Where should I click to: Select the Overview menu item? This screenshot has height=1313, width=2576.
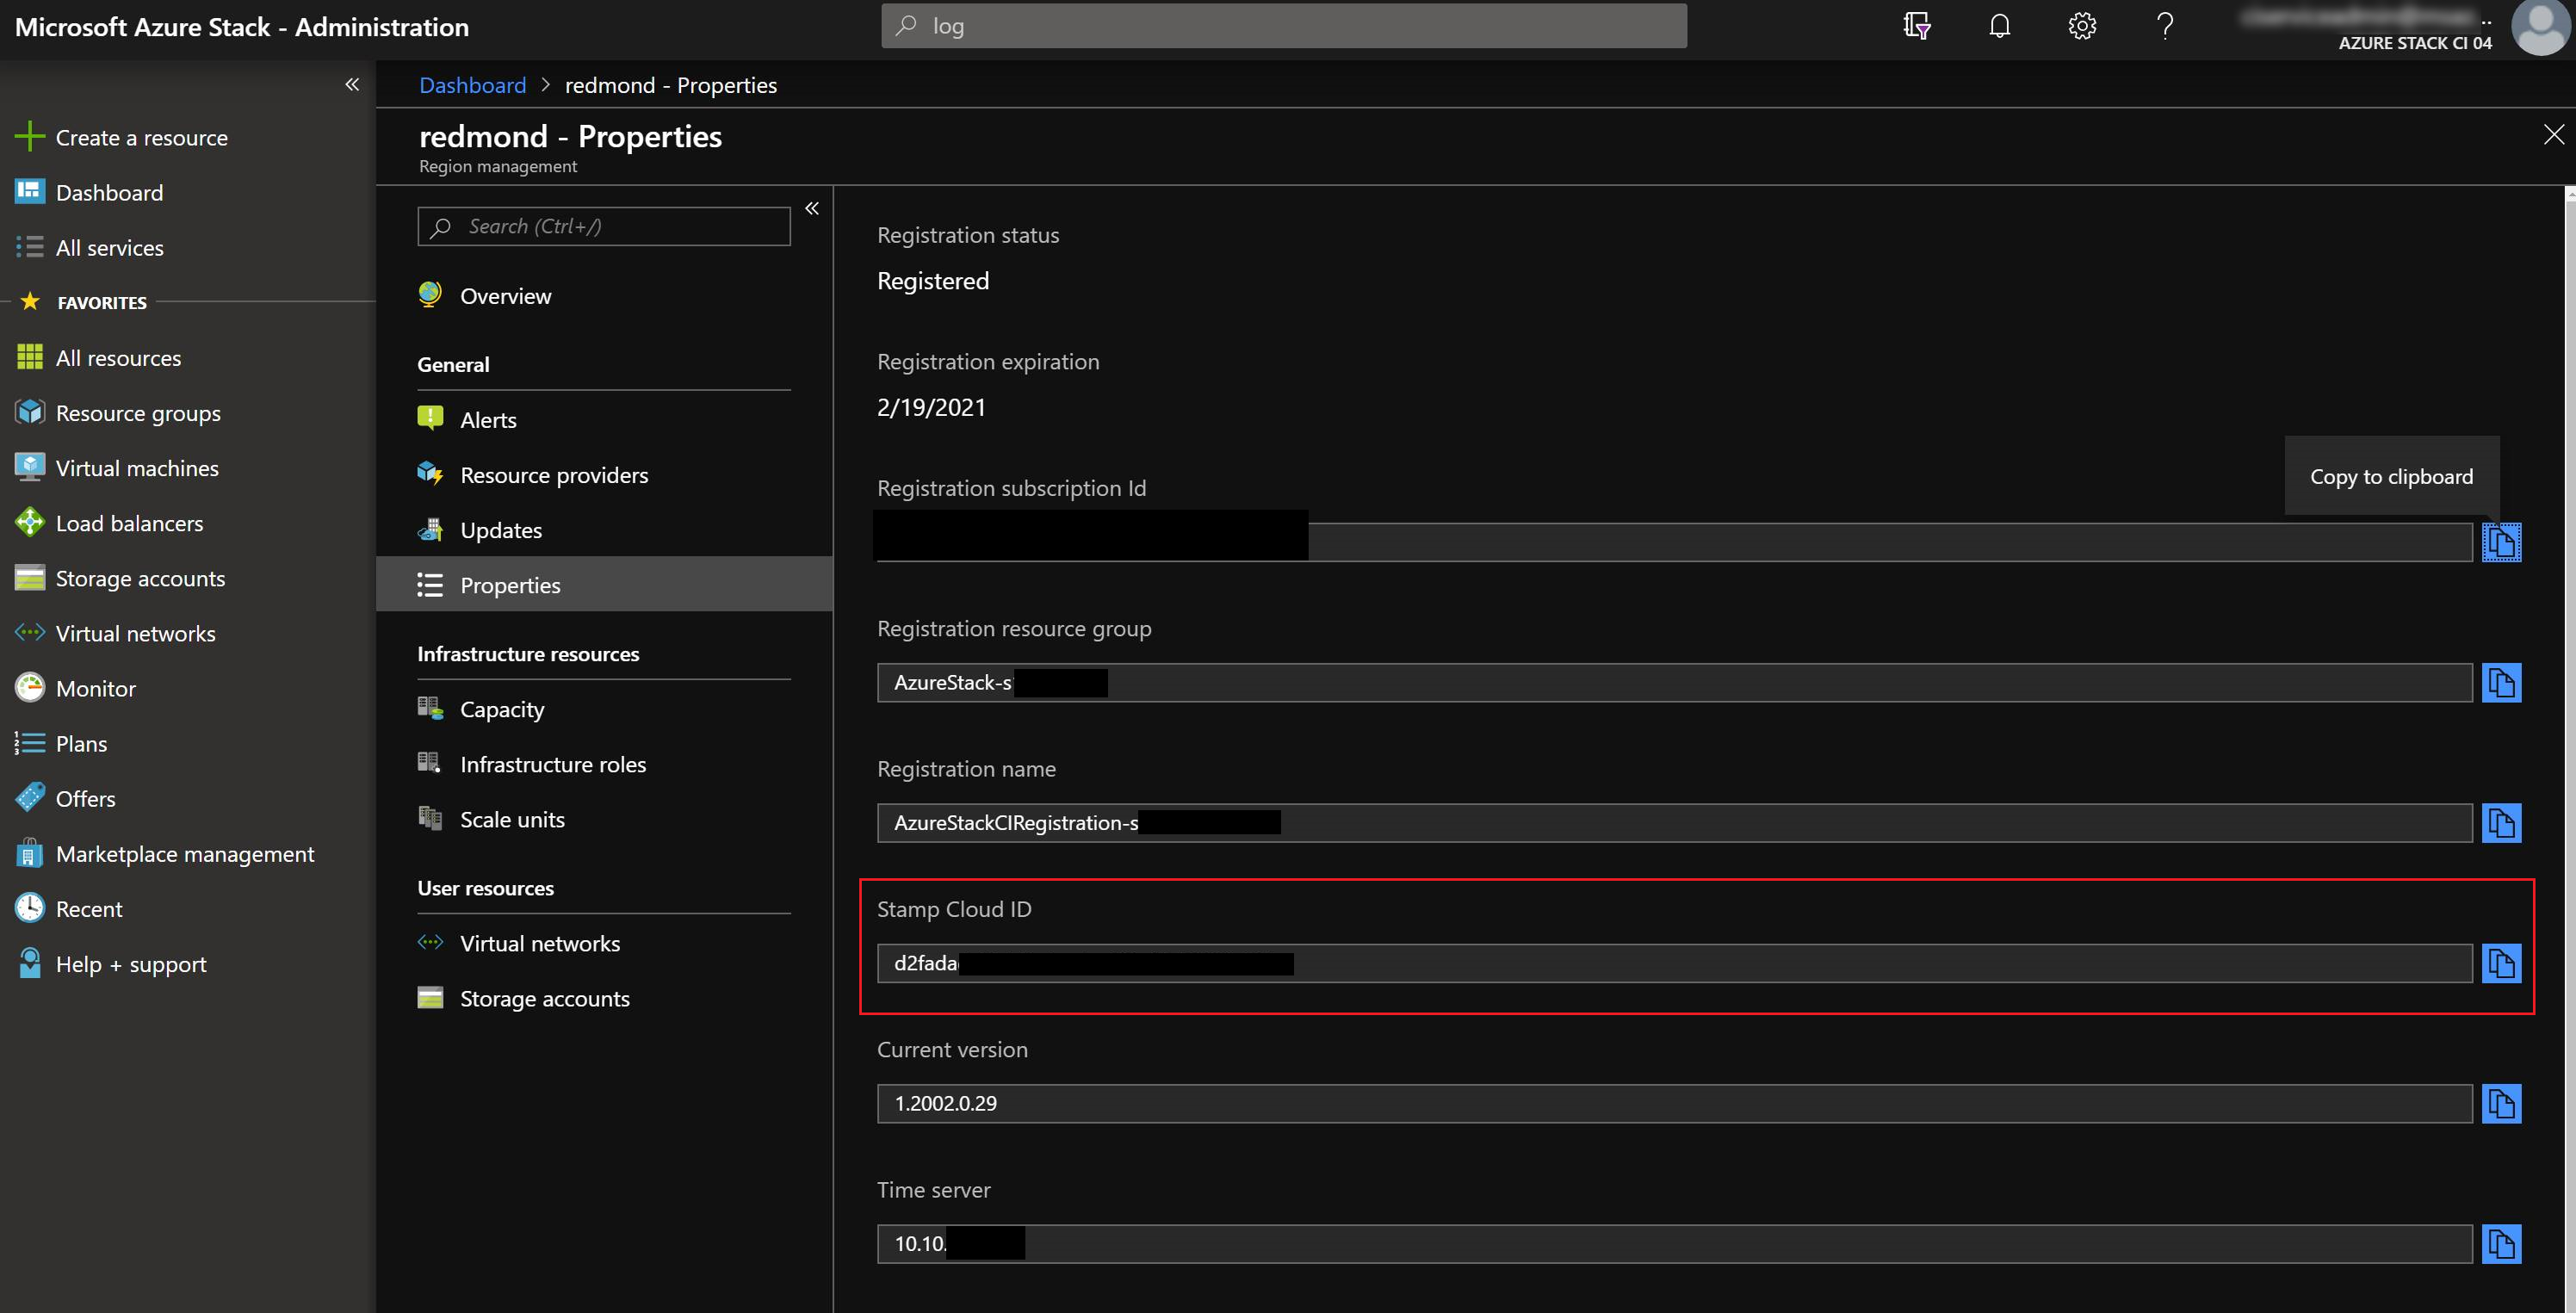tap(504, 294)
